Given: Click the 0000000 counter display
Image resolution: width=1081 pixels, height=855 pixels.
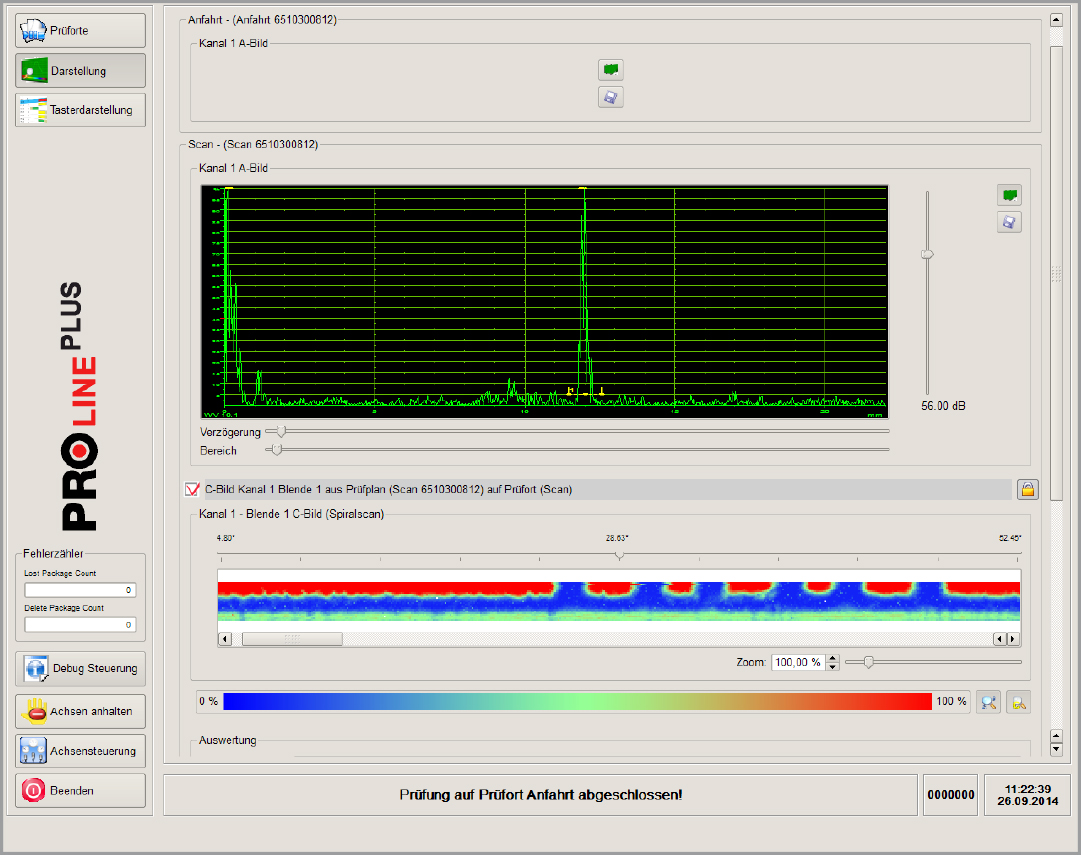Looking at the screenshot, I should click(951, 795).
